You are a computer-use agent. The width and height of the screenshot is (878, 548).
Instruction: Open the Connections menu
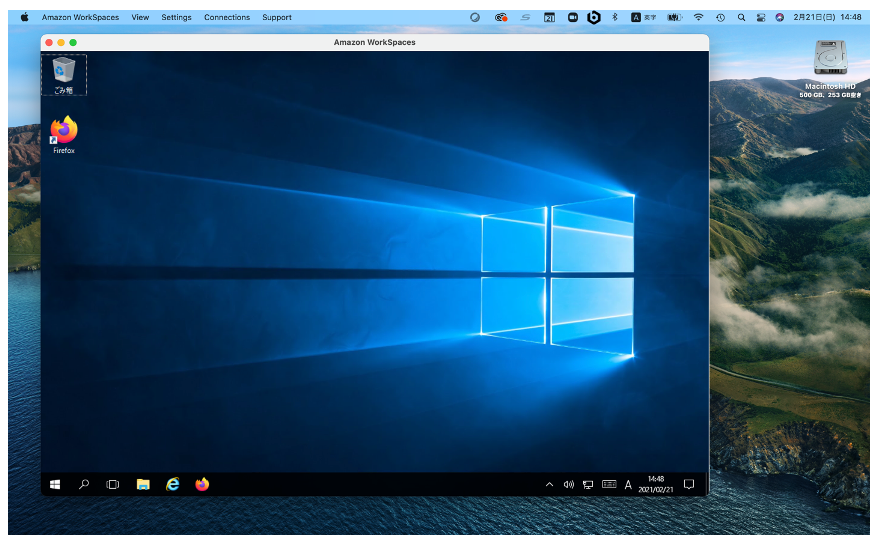pos(227,17)
